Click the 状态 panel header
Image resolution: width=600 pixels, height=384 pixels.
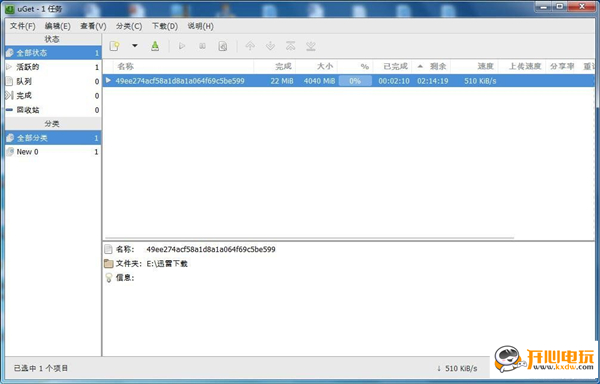point(53,39)
